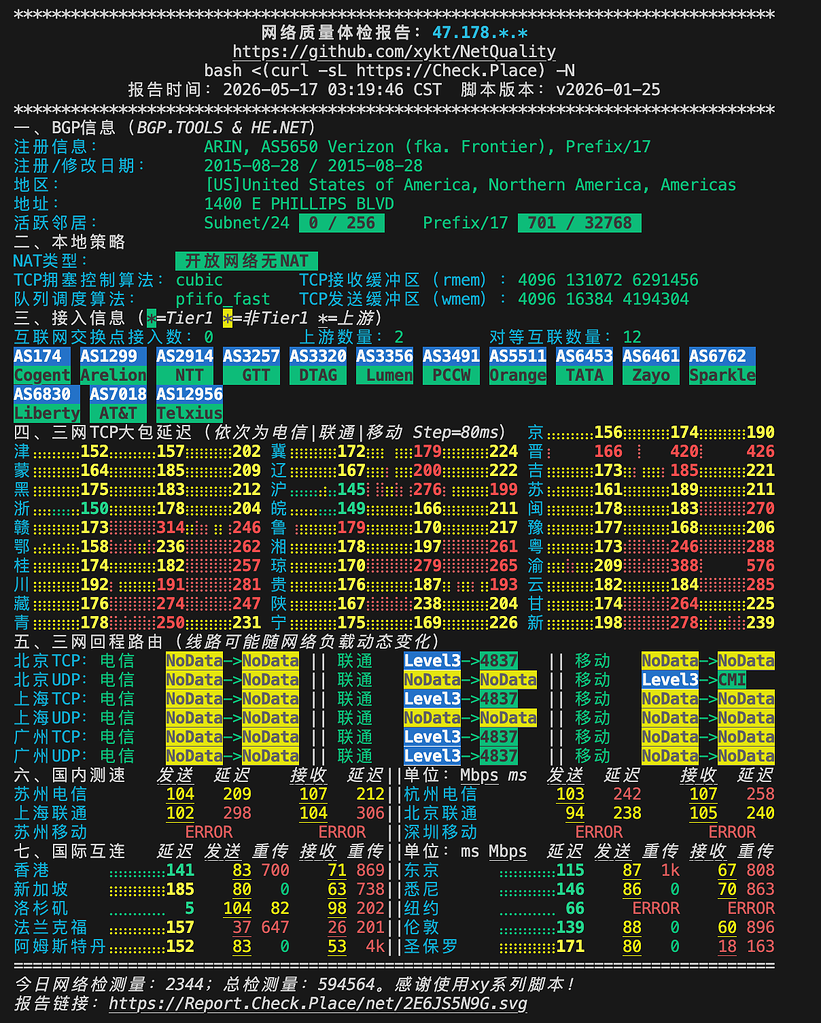Open the github.com/xykt/NetQuality link

[394, 52]
